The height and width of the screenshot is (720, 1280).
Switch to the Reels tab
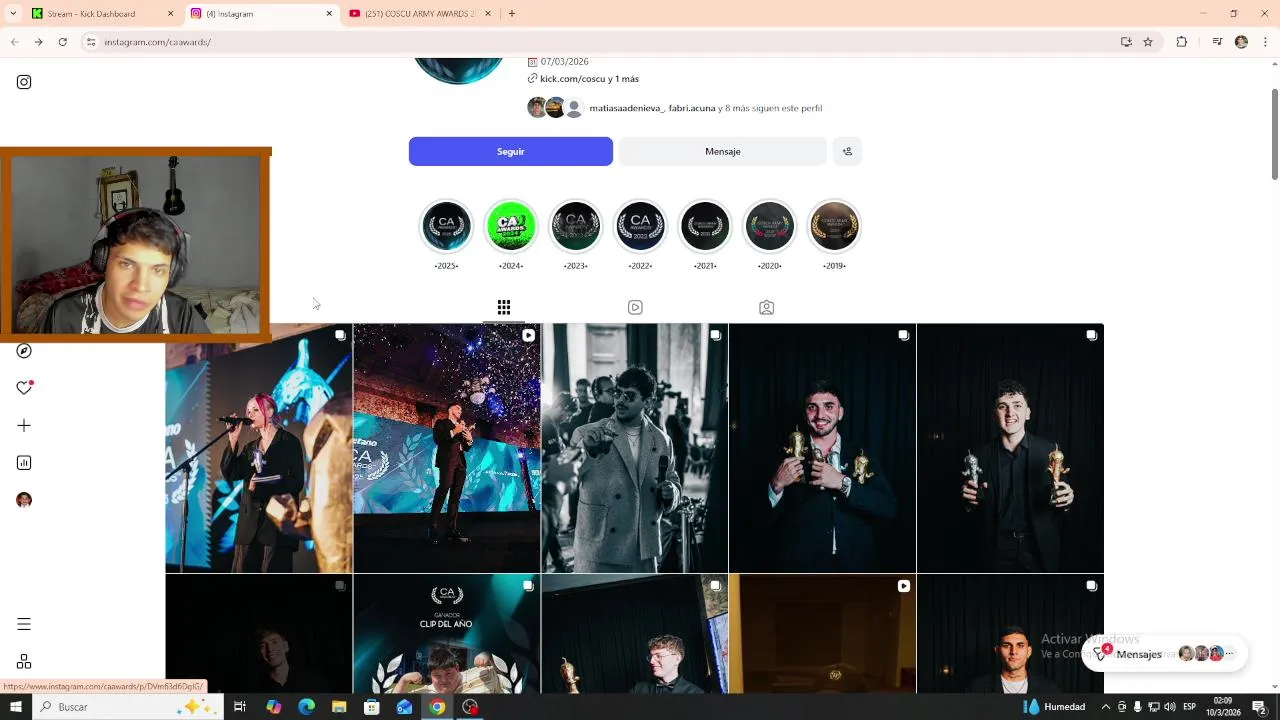pos(635,307)
